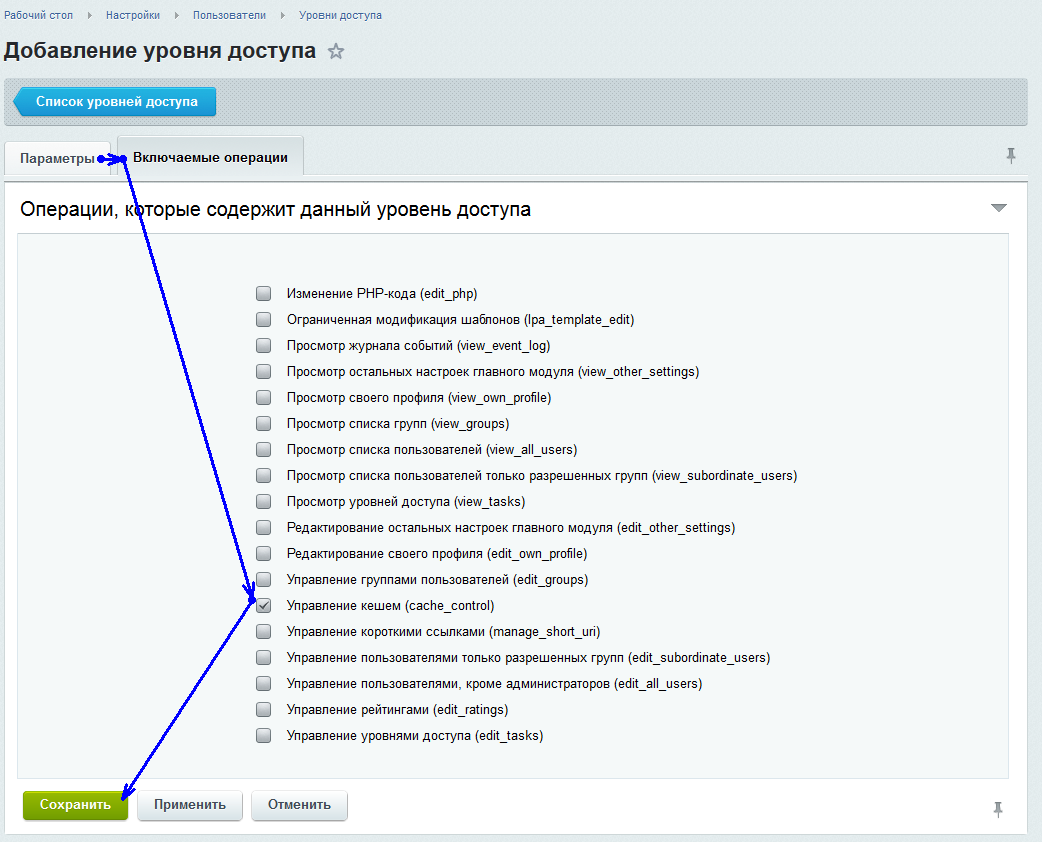This screenshot has width=1042, height=842.
Task: Enable the view_tasks checkbox
Action: coord(264,501)
